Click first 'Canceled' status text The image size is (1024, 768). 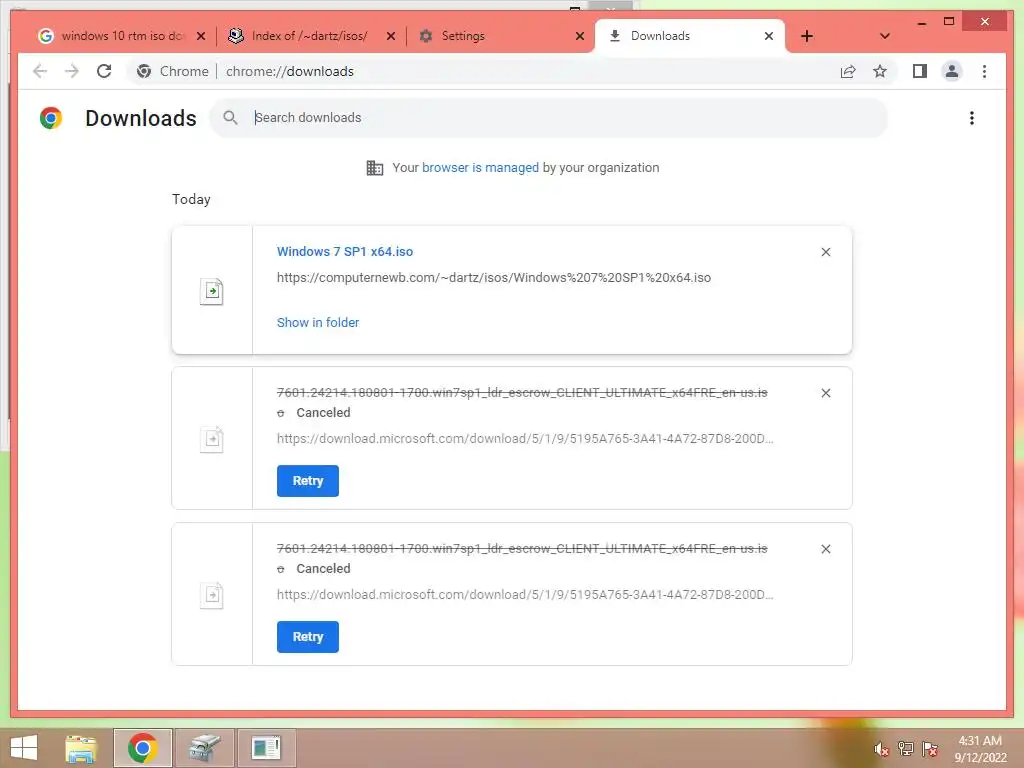pos(323,413)
